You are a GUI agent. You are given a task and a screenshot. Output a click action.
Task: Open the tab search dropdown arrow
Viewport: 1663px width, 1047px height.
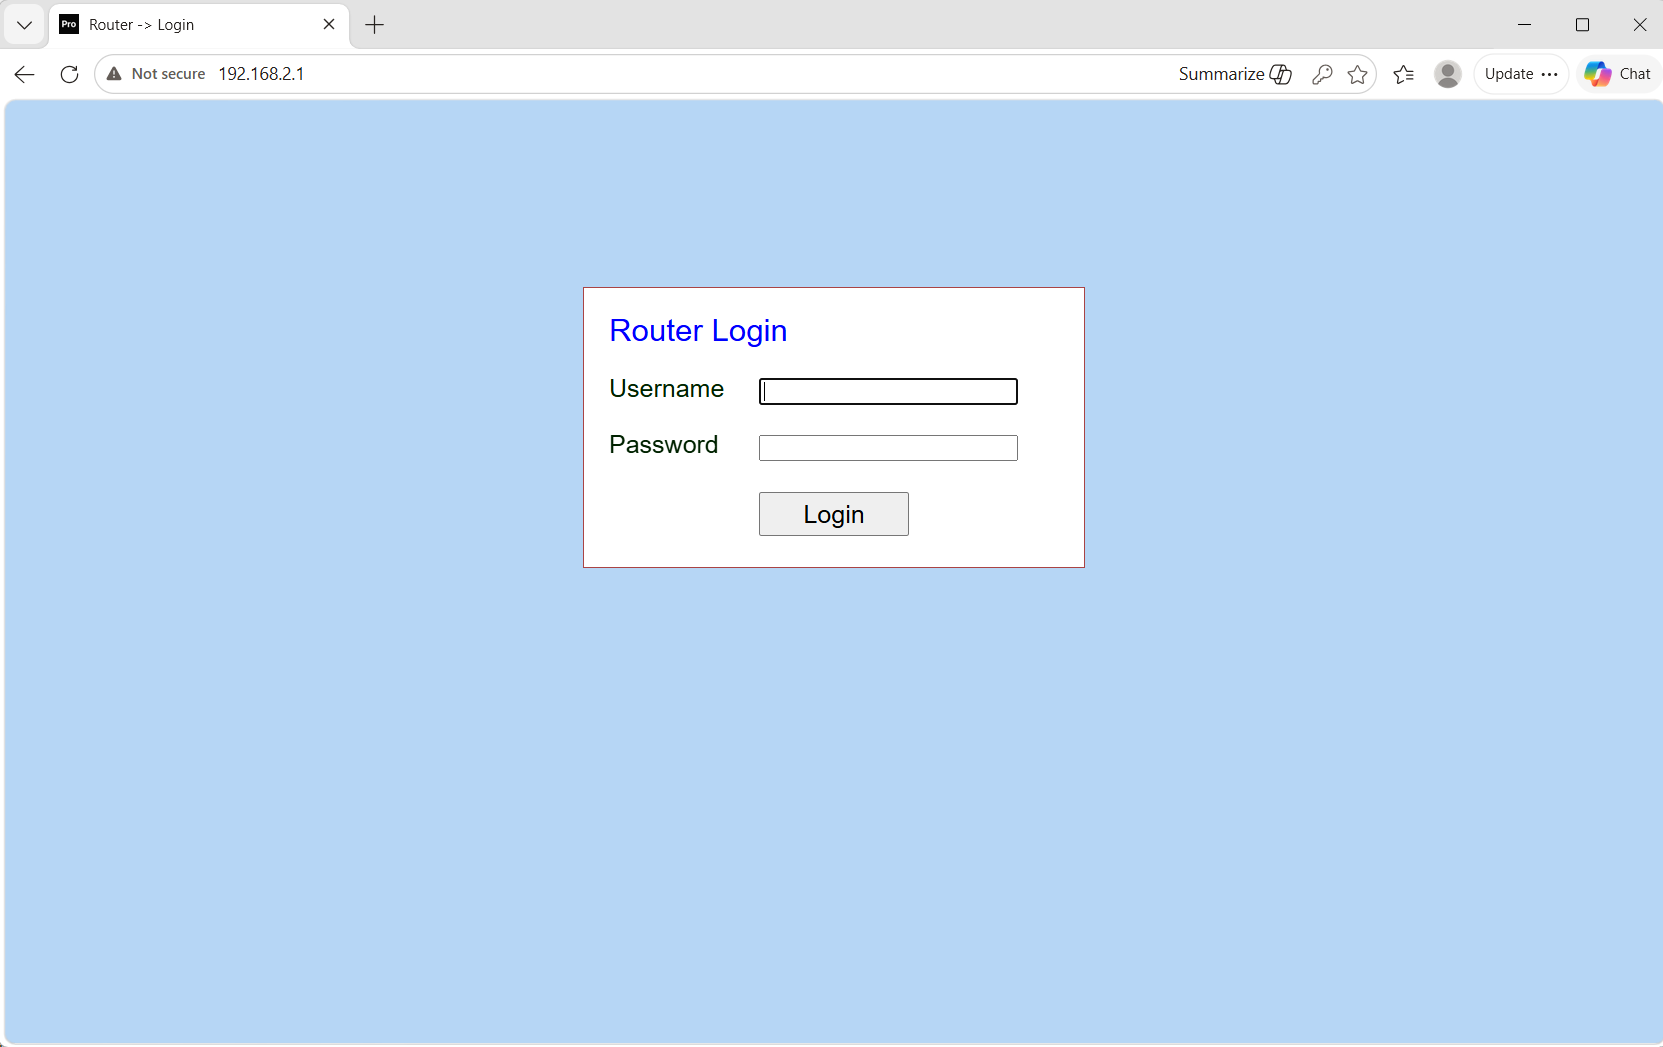tap(25, 25)
